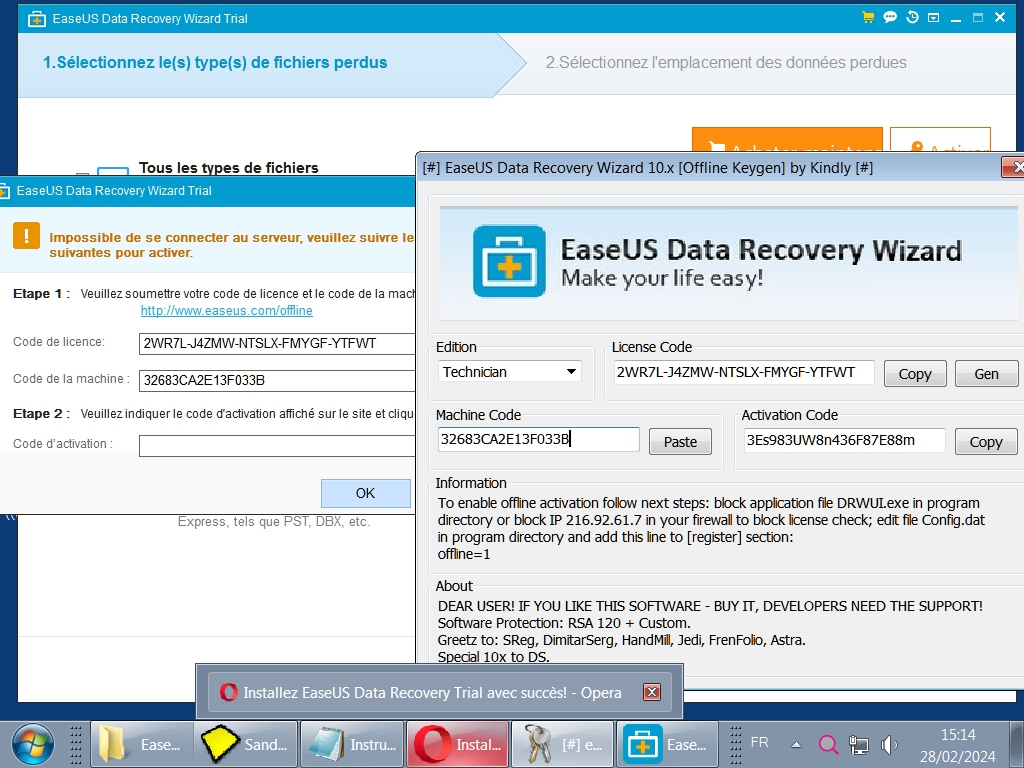The width and height of the screenshot is (1024, 768).
Task: Click the orange Acheter maintenant button
Action: point(787,140)
